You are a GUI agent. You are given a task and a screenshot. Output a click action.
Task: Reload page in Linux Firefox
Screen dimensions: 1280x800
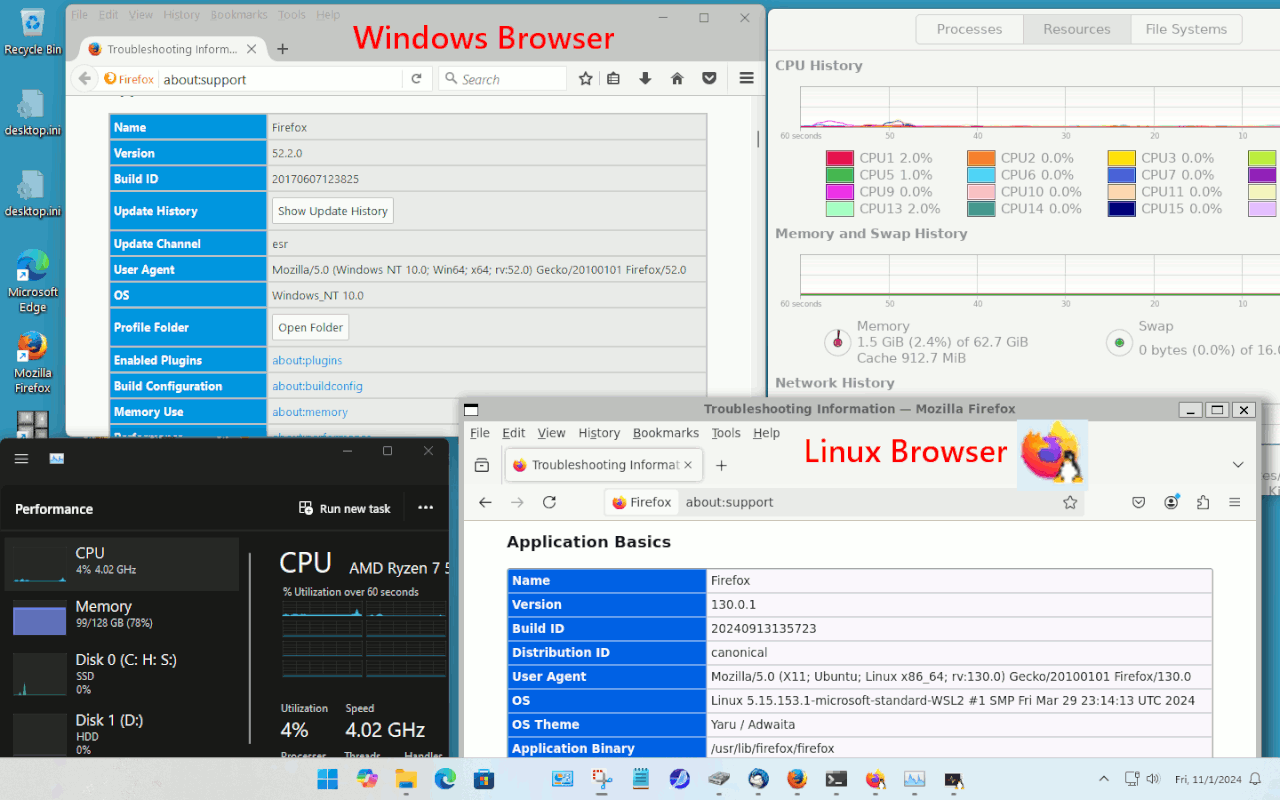(x=549, y=502)
